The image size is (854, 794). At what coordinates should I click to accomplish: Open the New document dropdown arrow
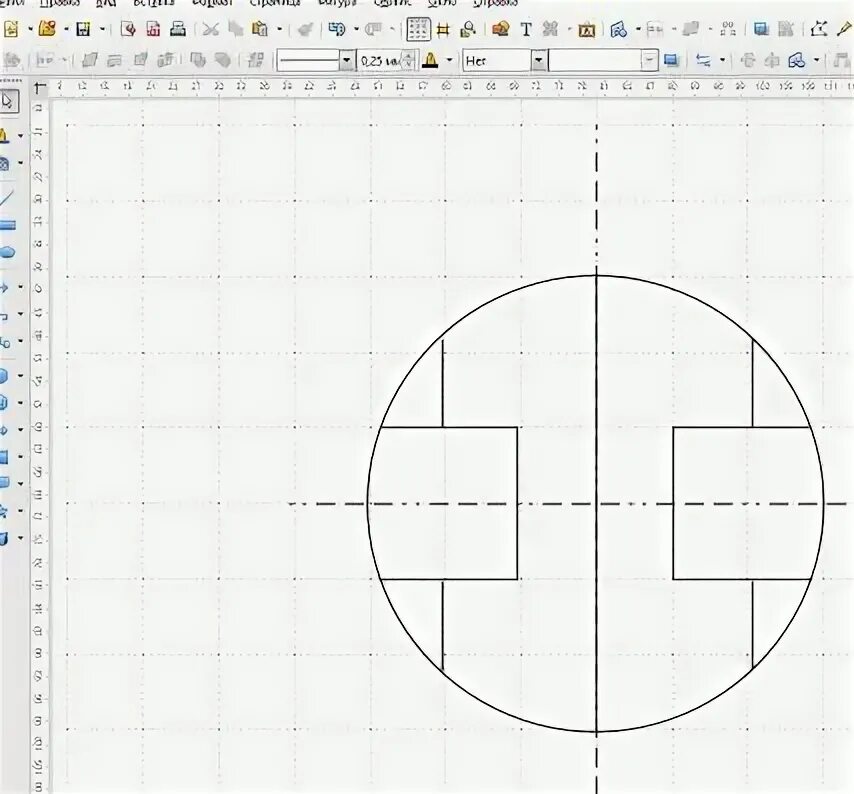pos(30,28)
